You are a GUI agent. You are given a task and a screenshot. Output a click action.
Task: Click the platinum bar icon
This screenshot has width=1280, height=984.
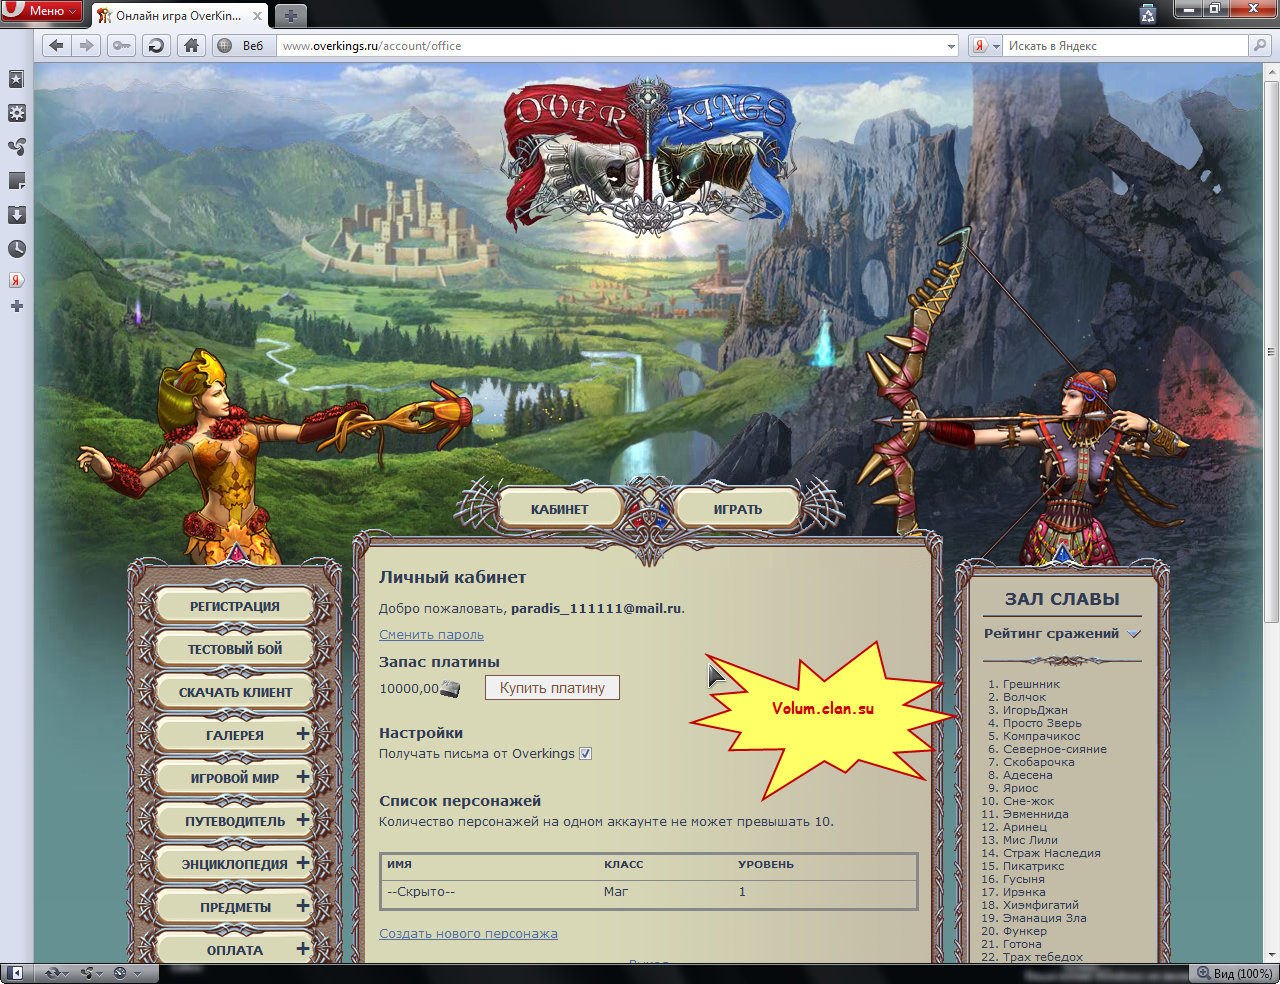450,689
